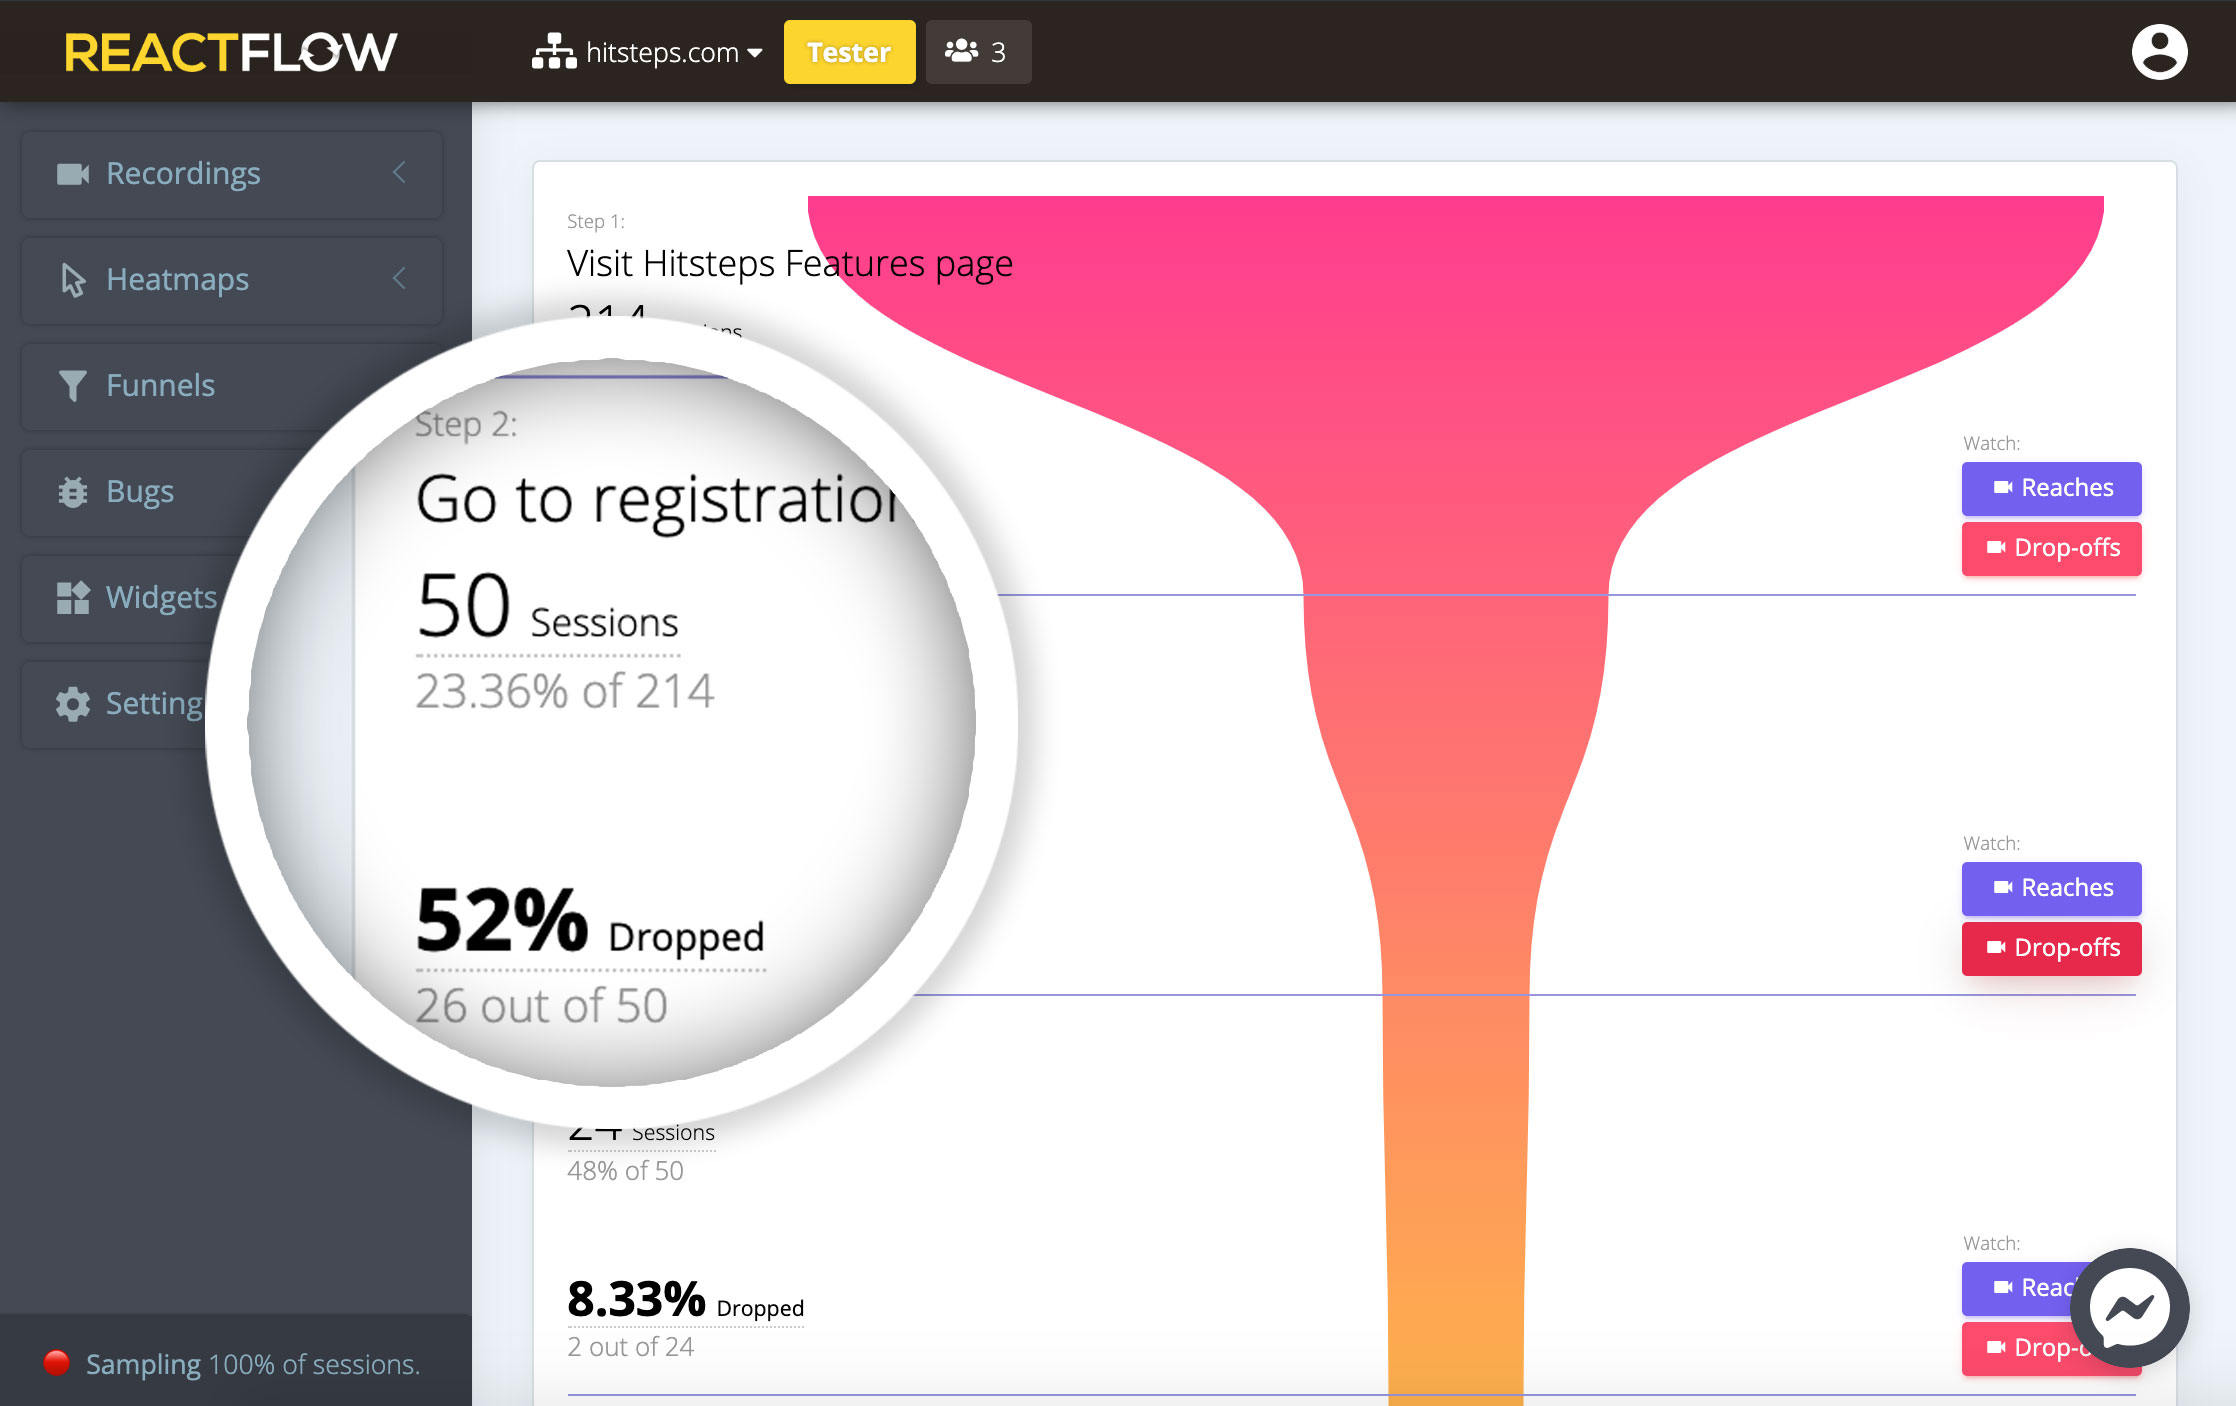
Task: Click the ReactFlow logo
Action: click(231, 52)
